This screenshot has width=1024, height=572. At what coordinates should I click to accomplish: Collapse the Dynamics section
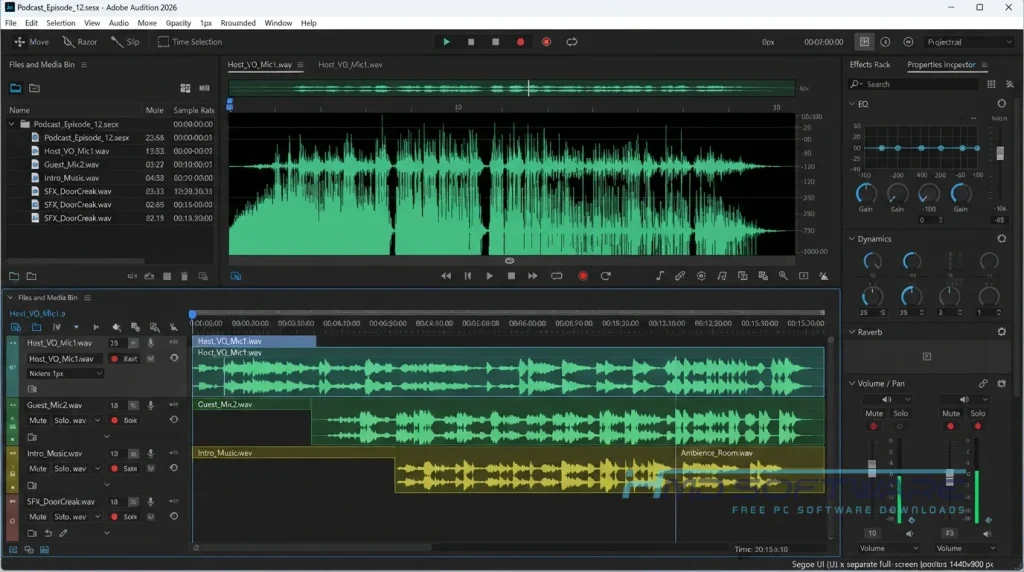point(852,239)
